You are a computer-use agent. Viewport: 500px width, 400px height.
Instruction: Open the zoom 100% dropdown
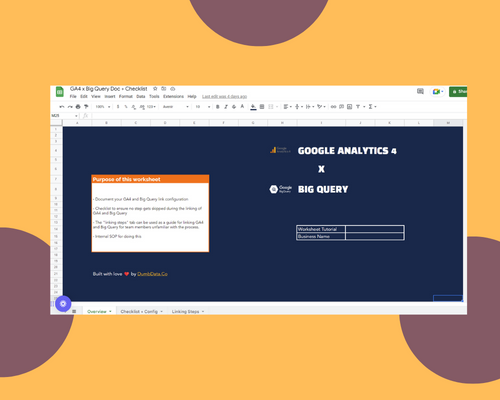tap(103, 107)
